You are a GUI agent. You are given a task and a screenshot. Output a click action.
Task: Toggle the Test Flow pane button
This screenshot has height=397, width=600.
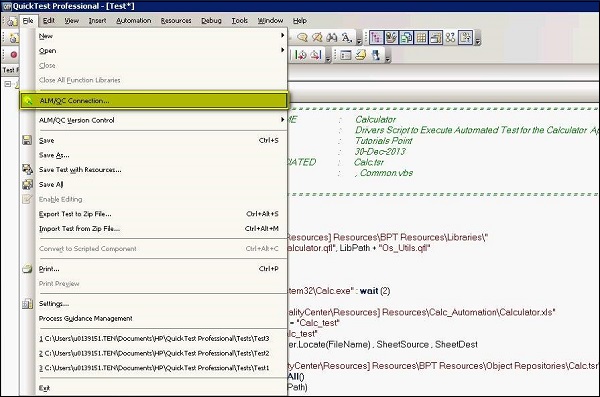point(376,38)
